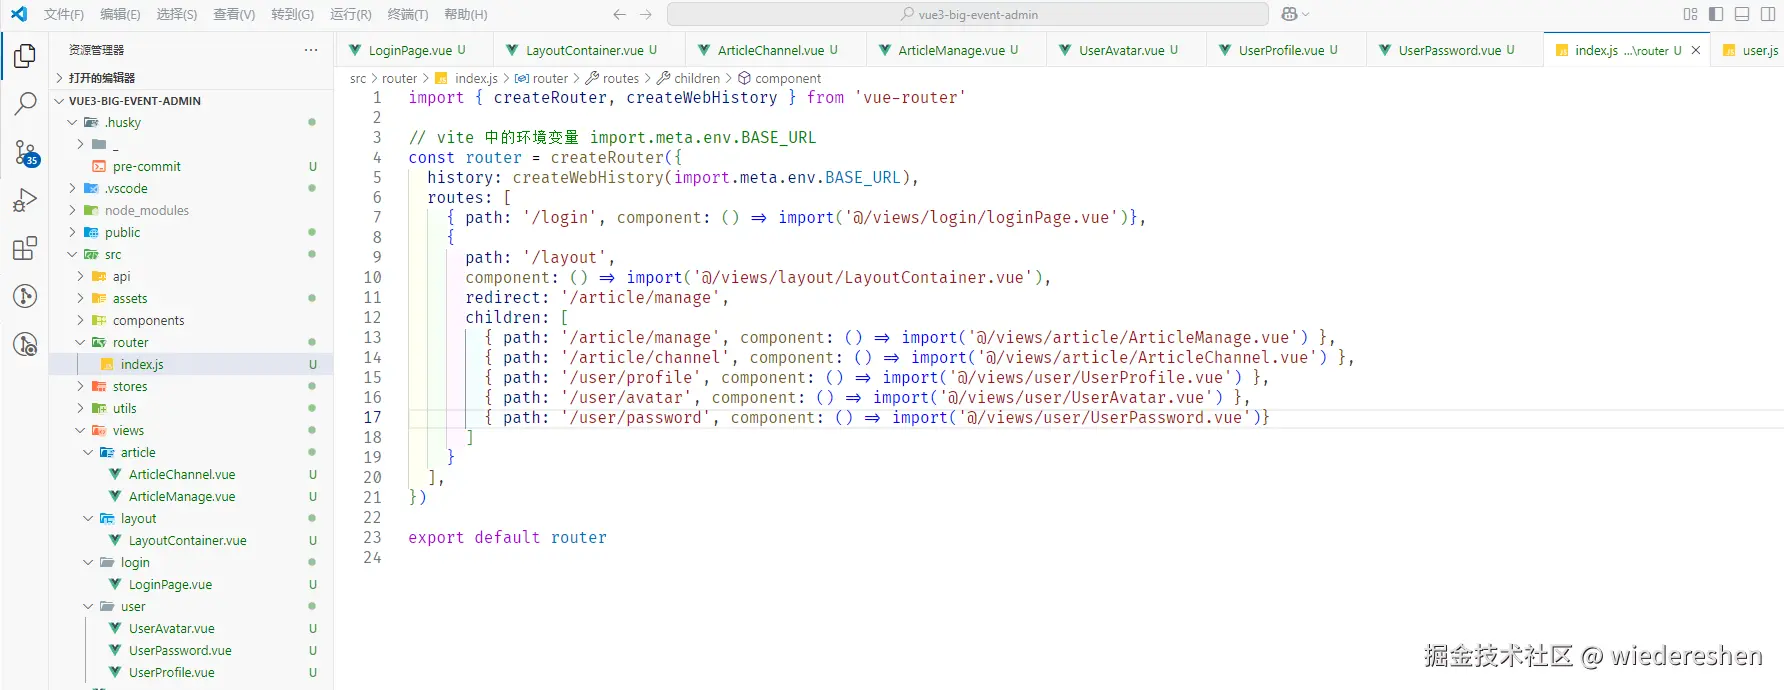Collapse the router folder

tap(190, 342)
